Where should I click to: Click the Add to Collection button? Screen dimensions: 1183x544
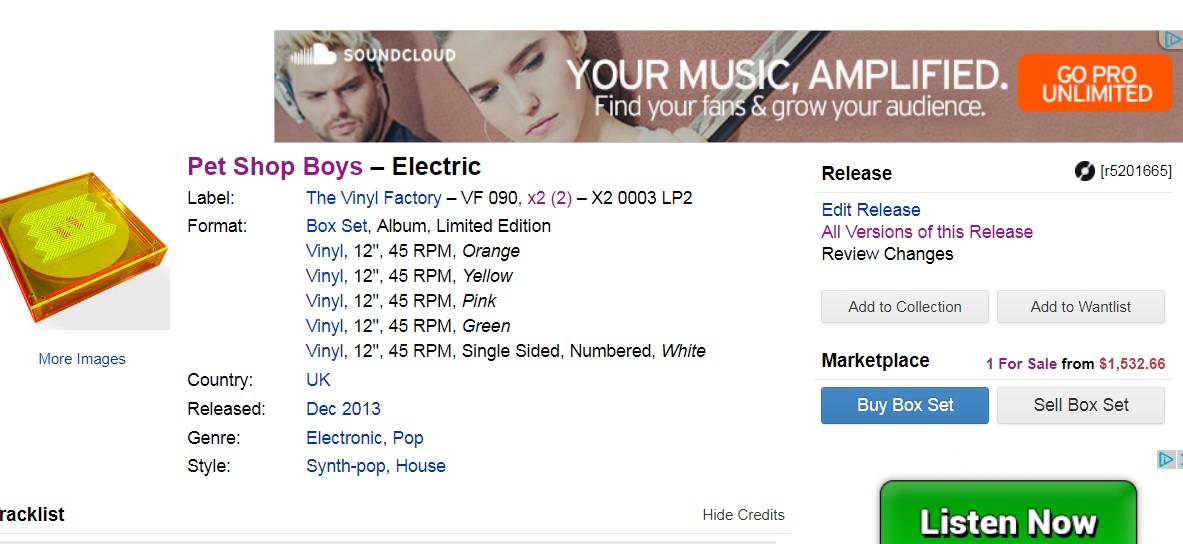(x=904, y=307)
